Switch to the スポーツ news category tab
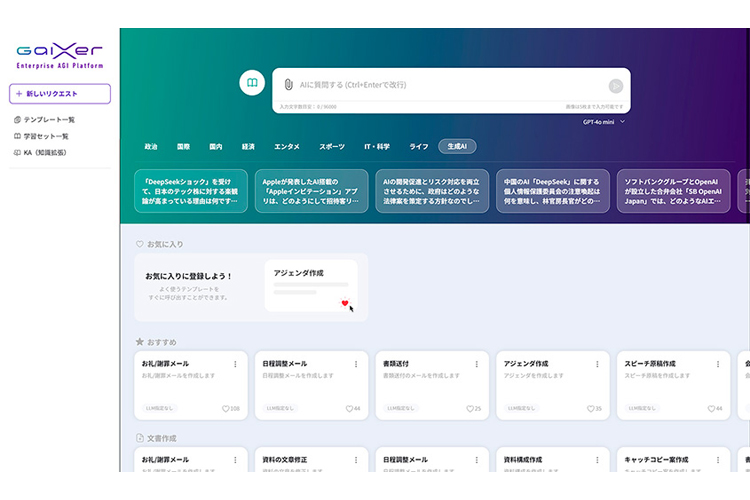Image resolution: width=750 pixels, height=500 pixels. 332,146
